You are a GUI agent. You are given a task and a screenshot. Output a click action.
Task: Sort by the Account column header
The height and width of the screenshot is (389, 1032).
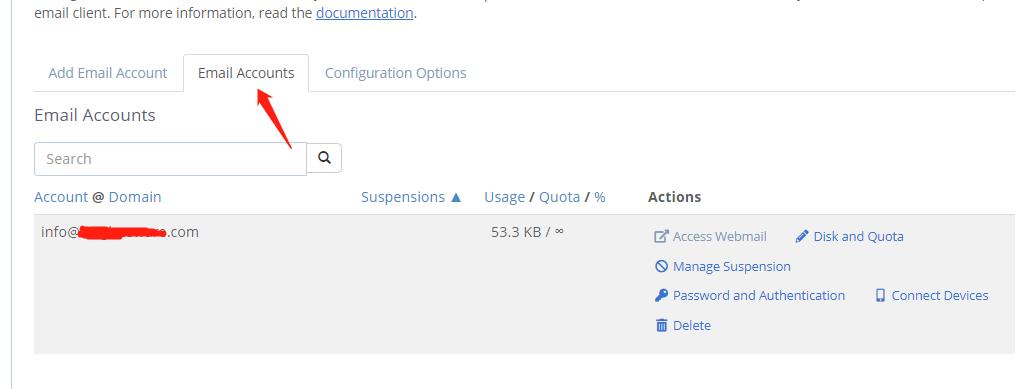click(x=61, y=197)
